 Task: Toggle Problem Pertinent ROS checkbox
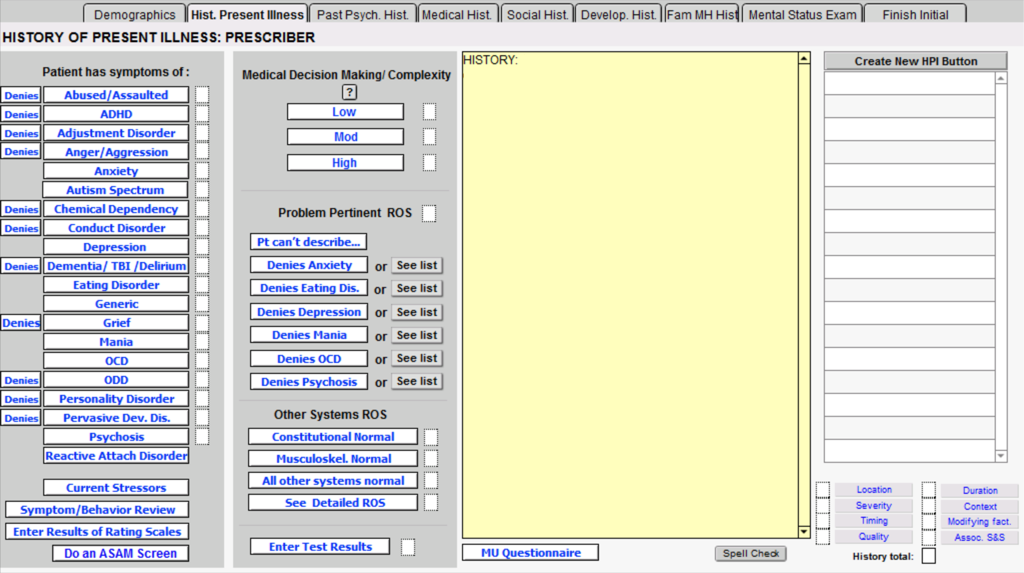(x=429, y=213)
